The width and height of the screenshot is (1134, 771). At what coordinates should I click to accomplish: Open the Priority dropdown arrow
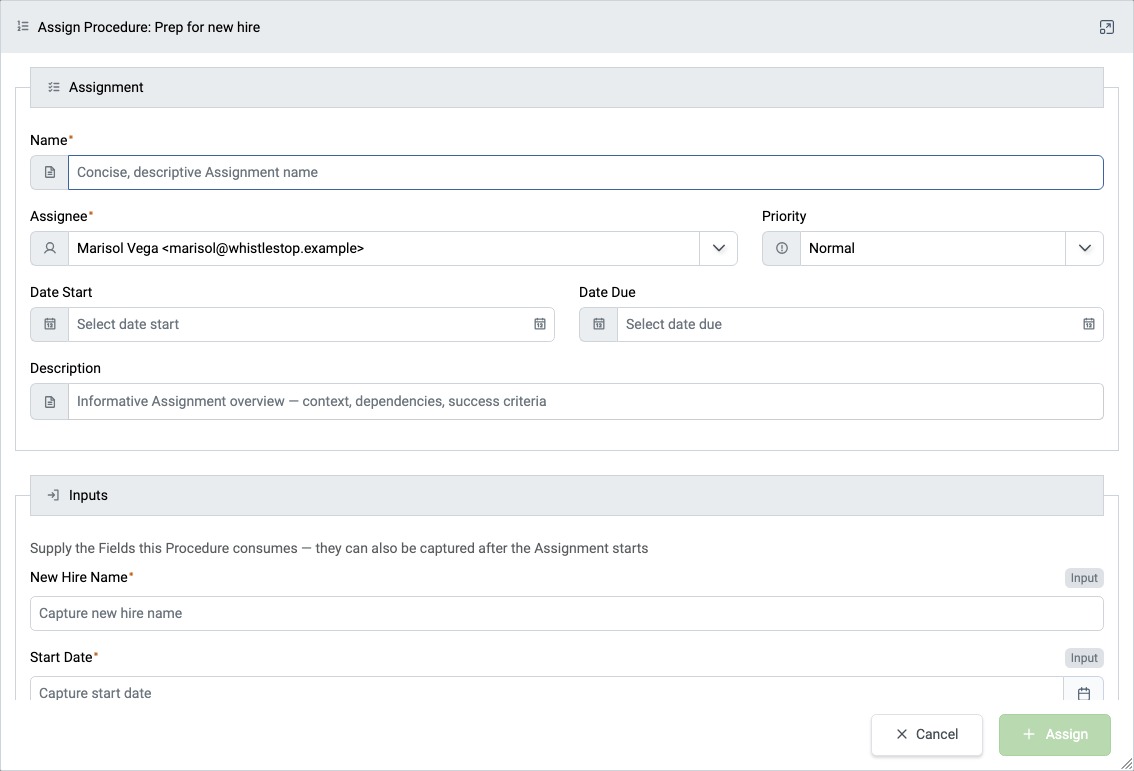1084,248
